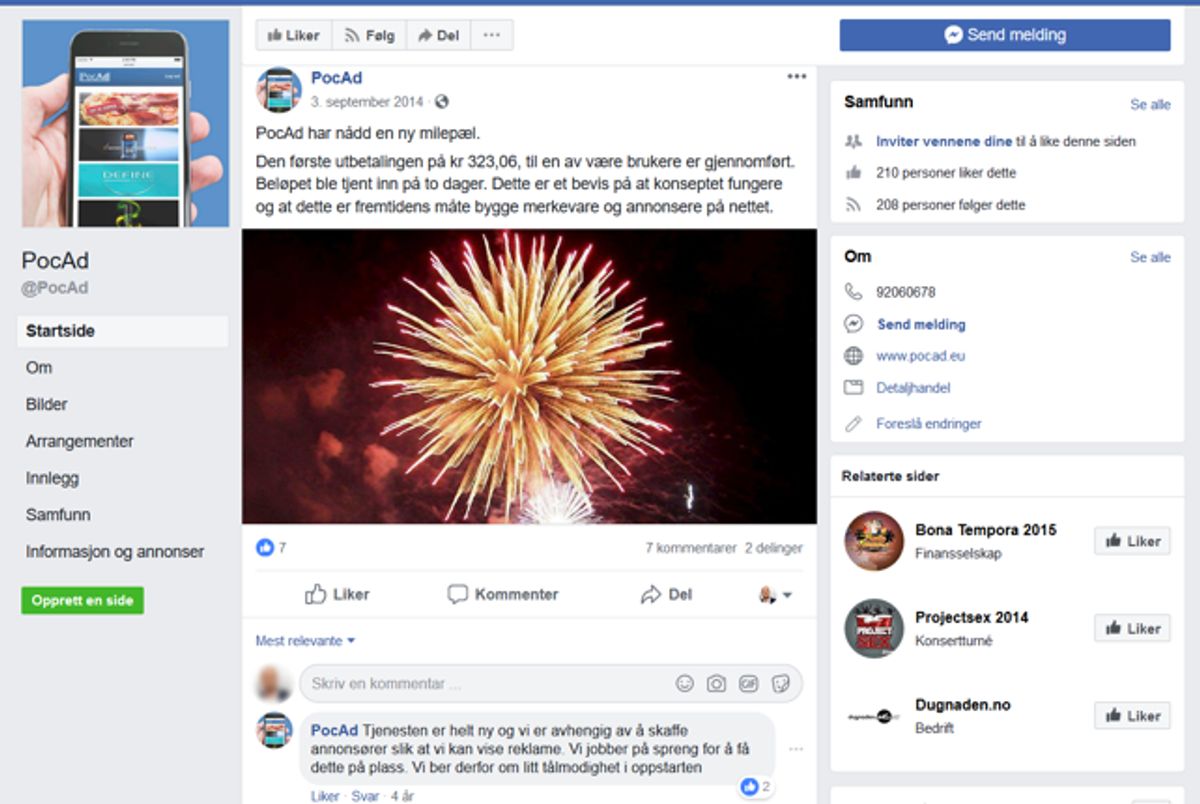Click the like reaction icon showing 7

pyautogui.click(x=265, y=547)
